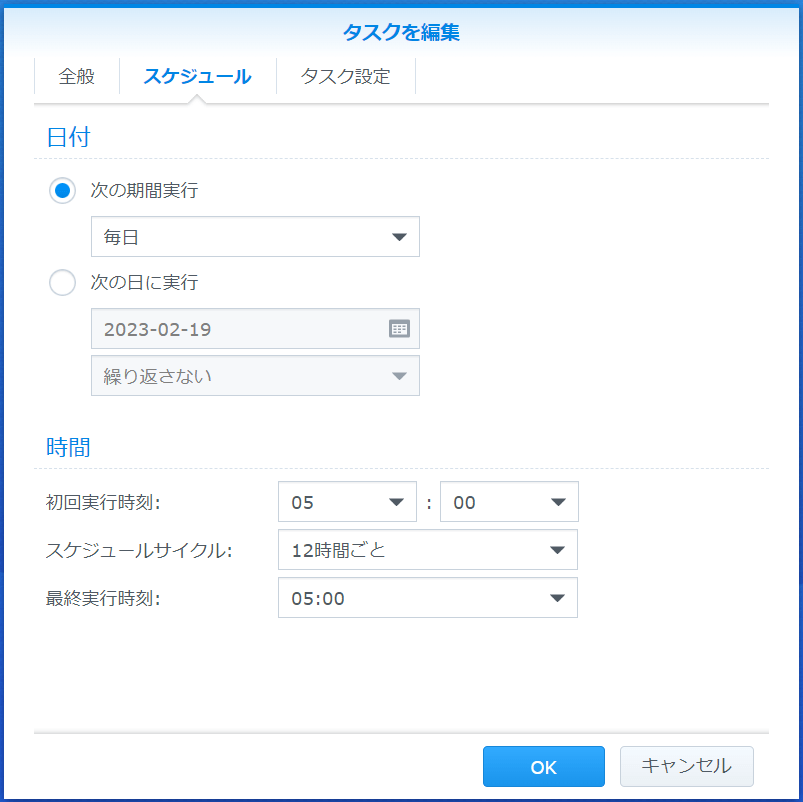Select the 次の期間実行 radio button
803x802 pixels.
click(x=62, y=191)
